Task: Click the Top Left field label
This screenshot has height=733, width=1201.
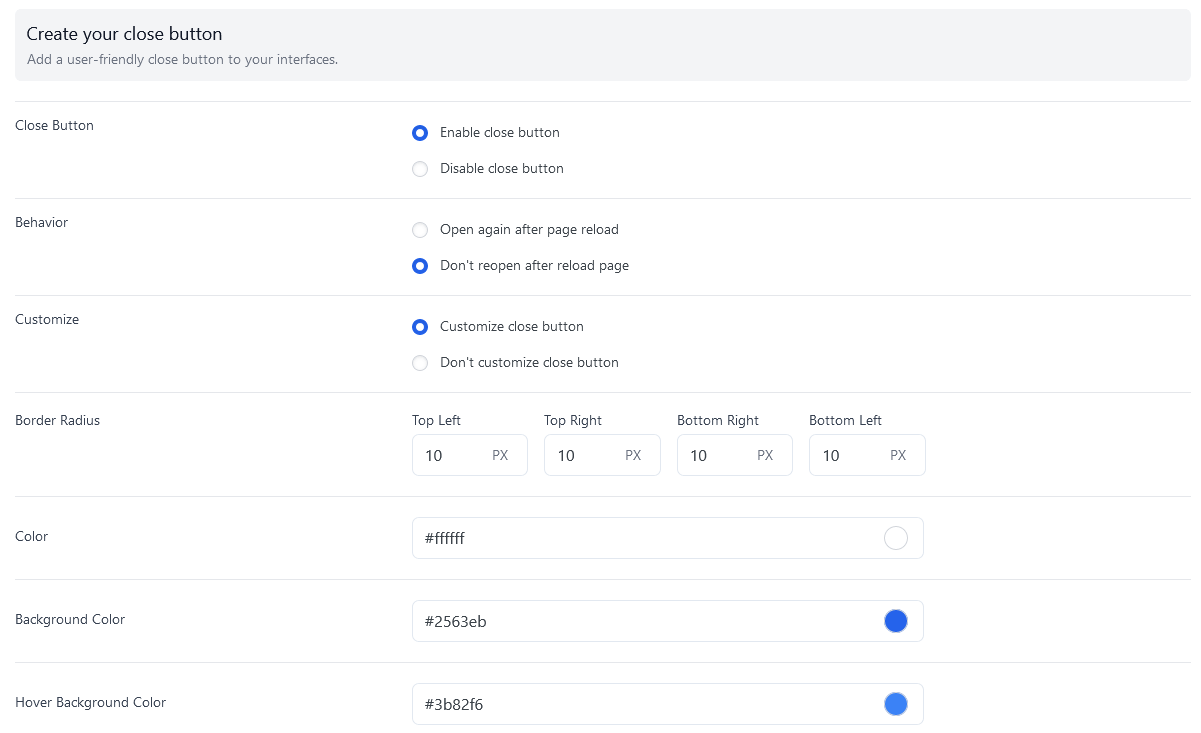Action: point(436,421)
